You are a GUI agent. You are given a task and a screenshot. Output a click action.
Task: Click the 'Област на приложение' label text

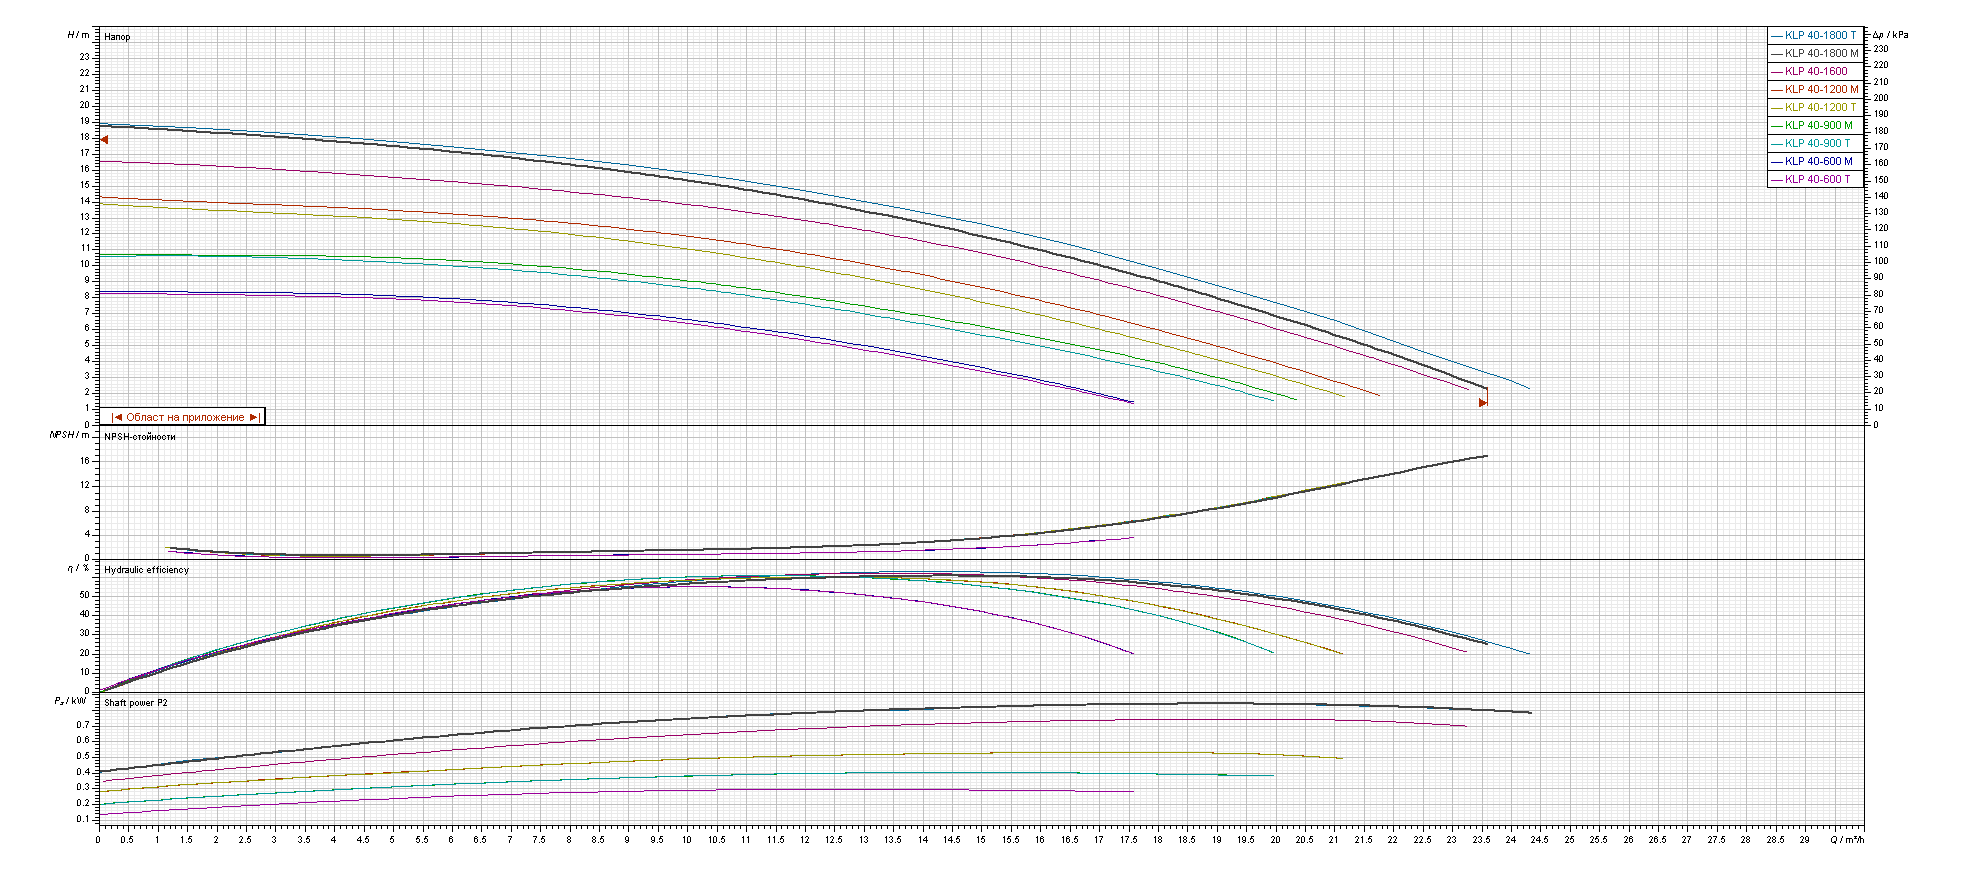click(x=185, y=418)
